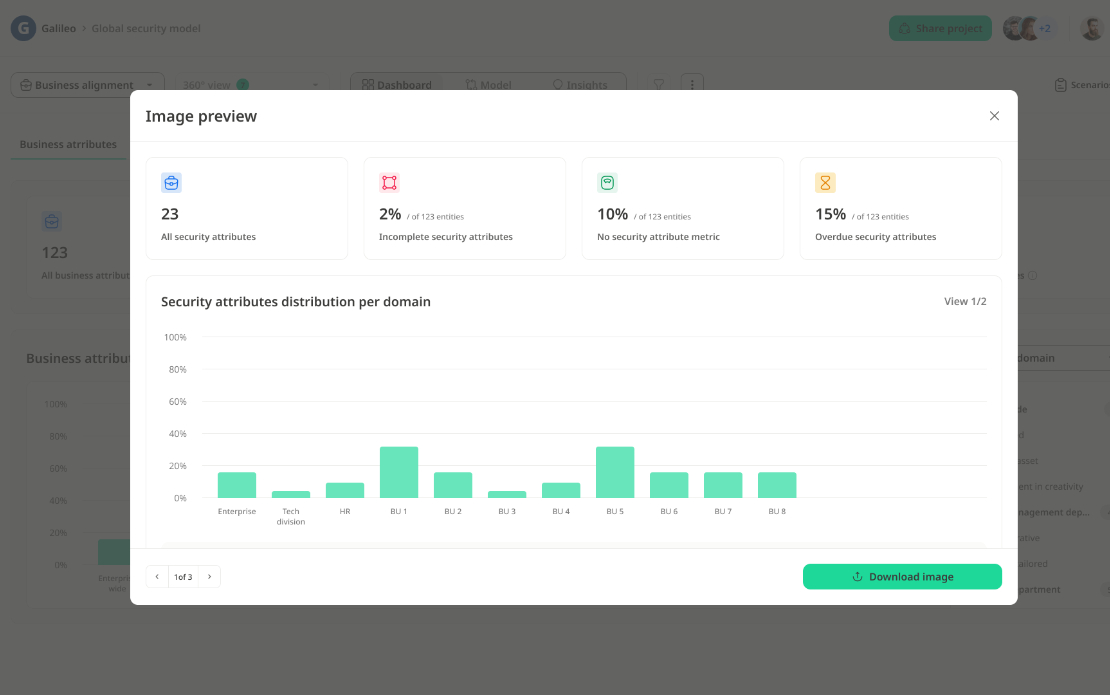Open the 360° view dropdown in background

click(251, 85)
